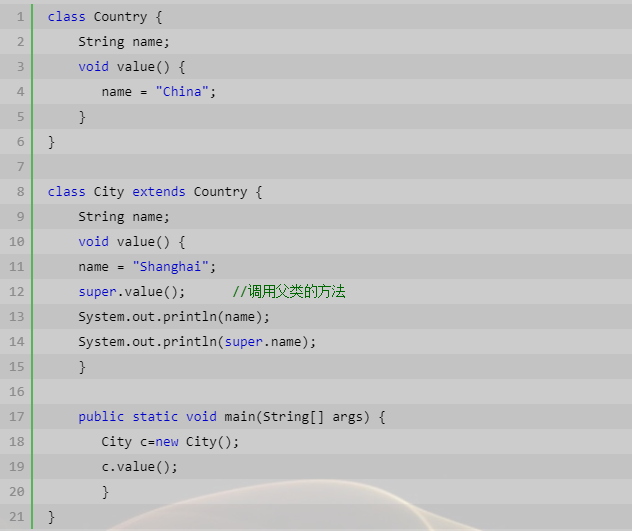Place cursor on the super.value() call
632x531 pixels.
(132, 292)
